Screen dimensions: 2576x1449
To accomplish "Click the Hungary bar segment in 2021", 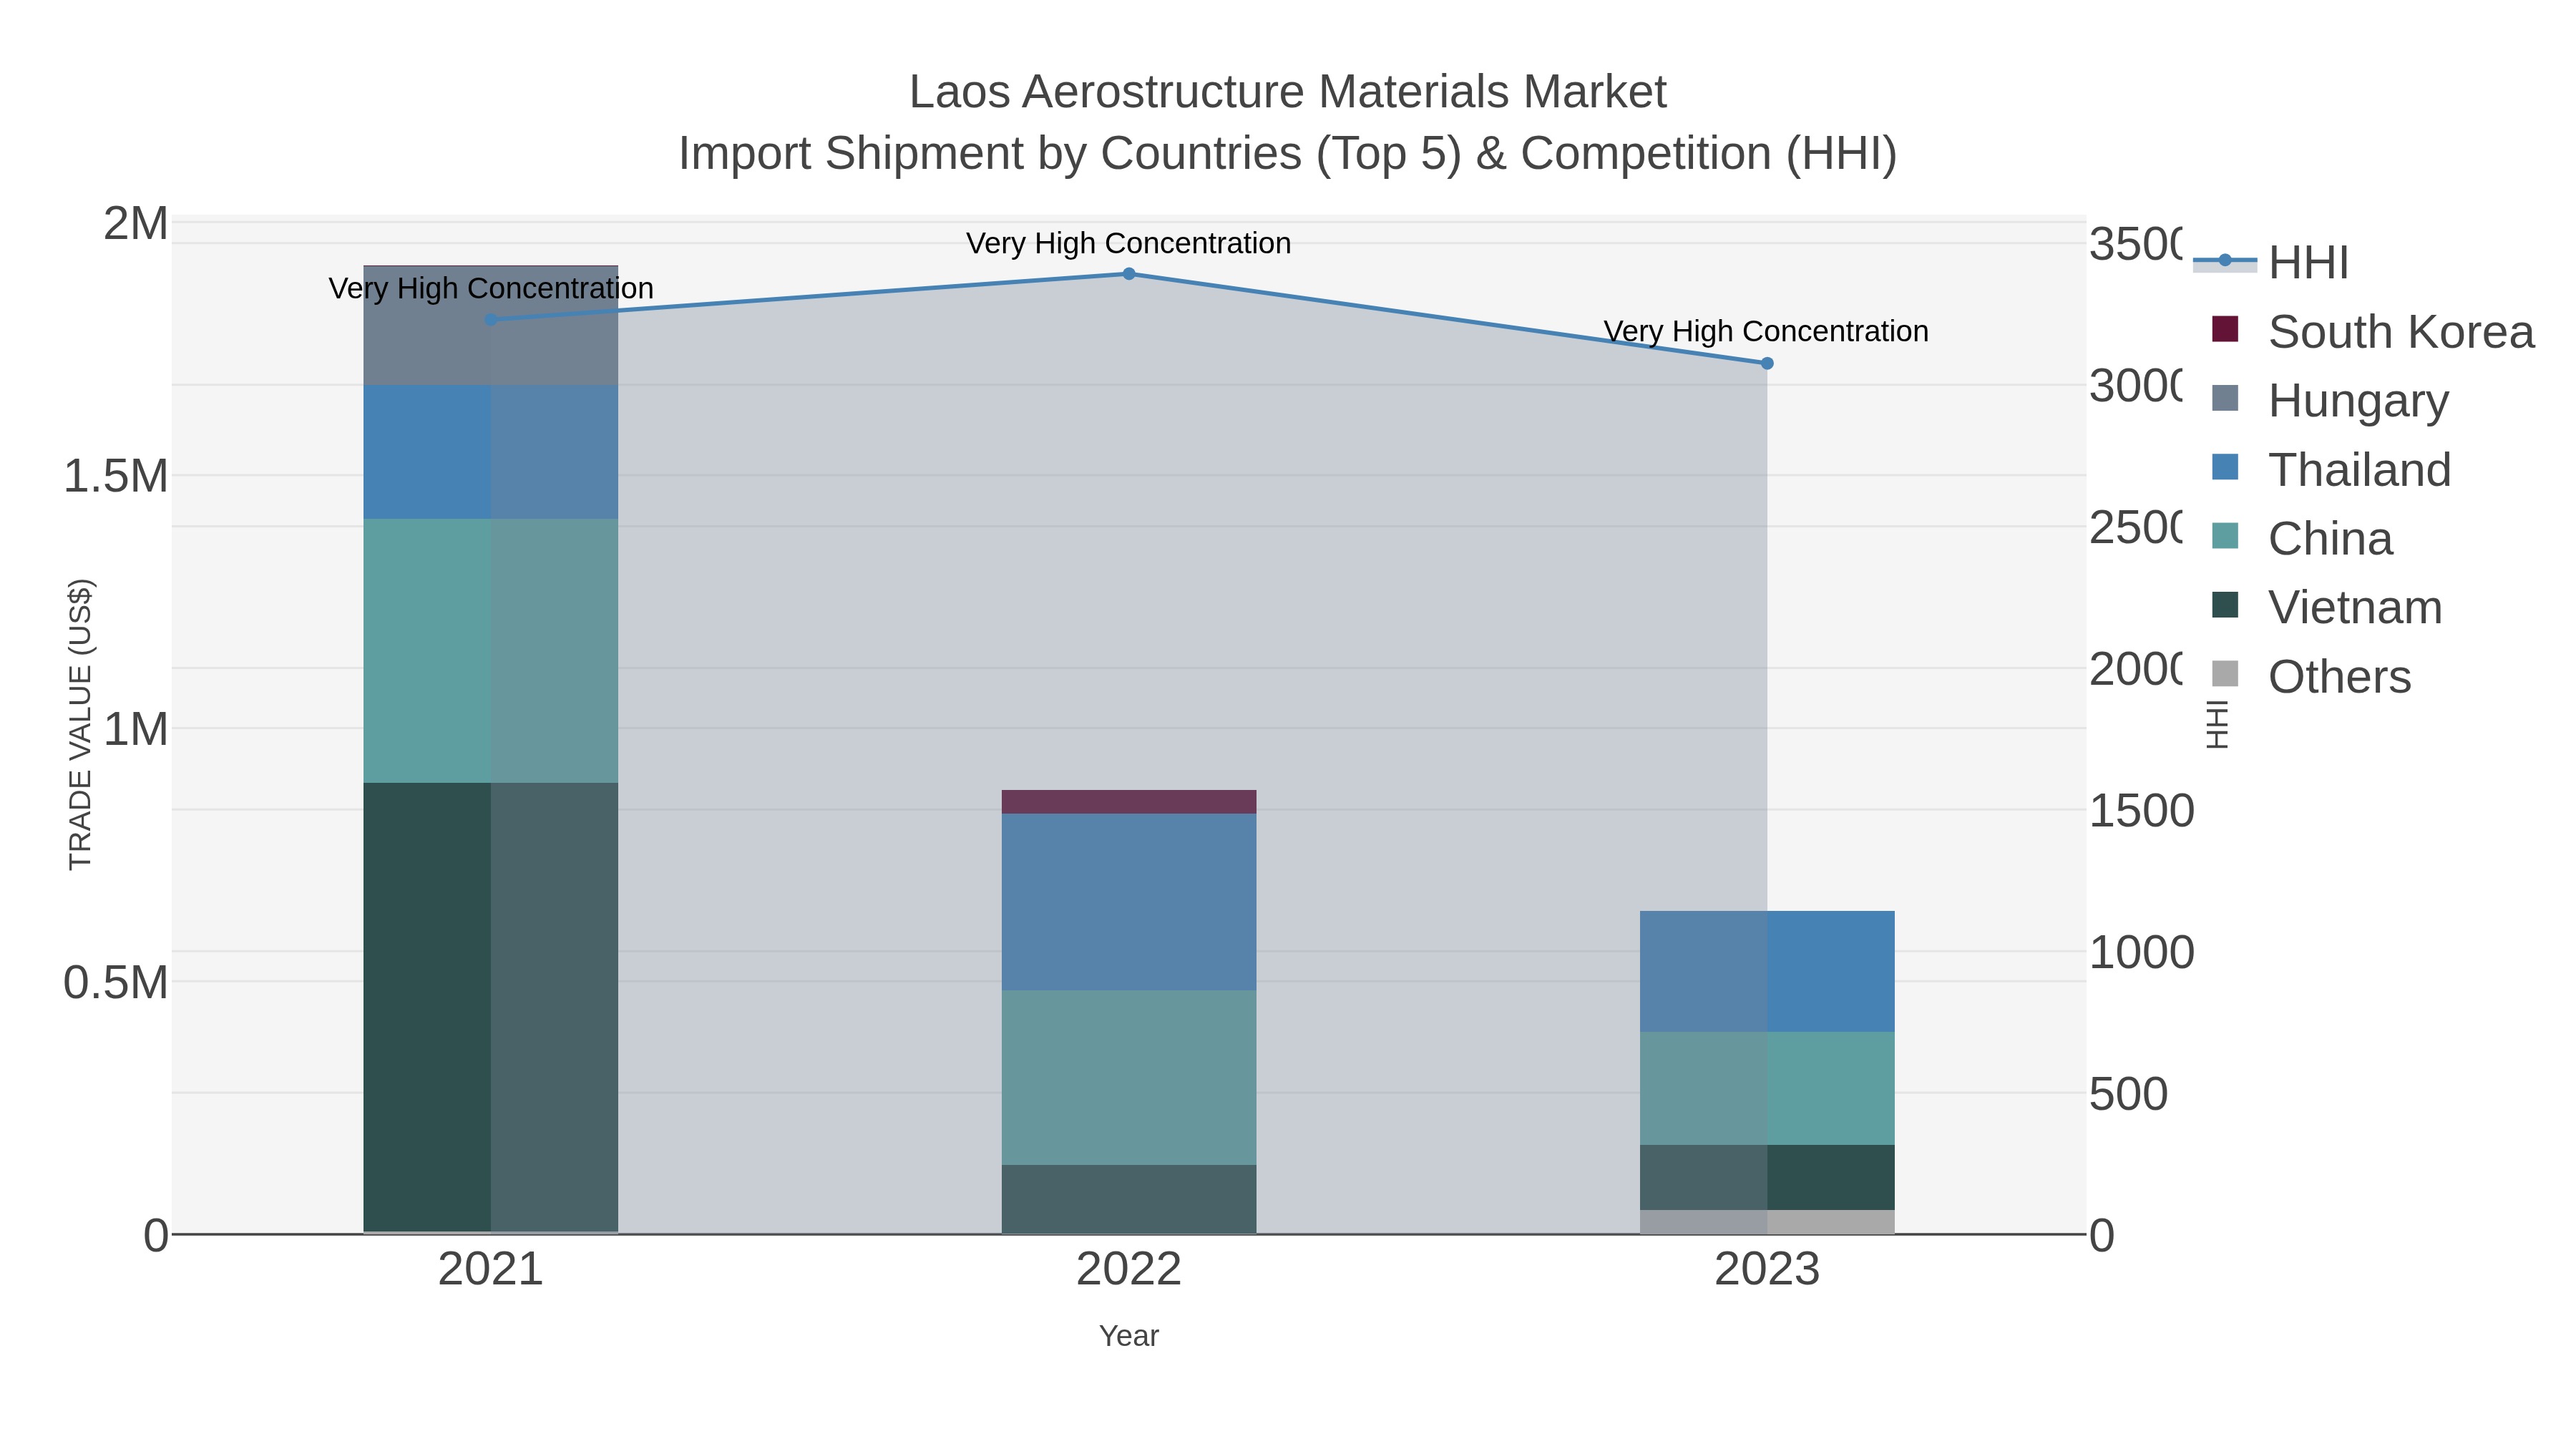I will tap(491, 326).
